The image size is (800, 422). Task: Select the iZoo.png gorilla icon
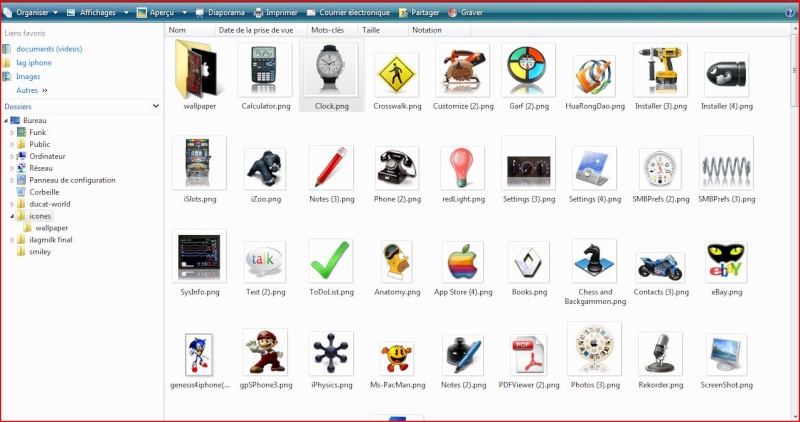(x=265, y=169)
